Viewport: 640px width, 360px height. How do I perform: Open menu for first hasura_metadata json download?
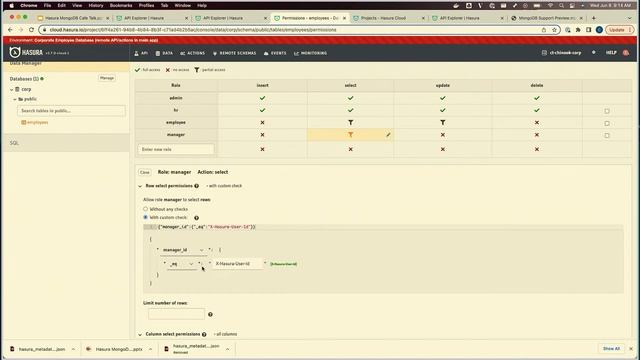point(73,349)
